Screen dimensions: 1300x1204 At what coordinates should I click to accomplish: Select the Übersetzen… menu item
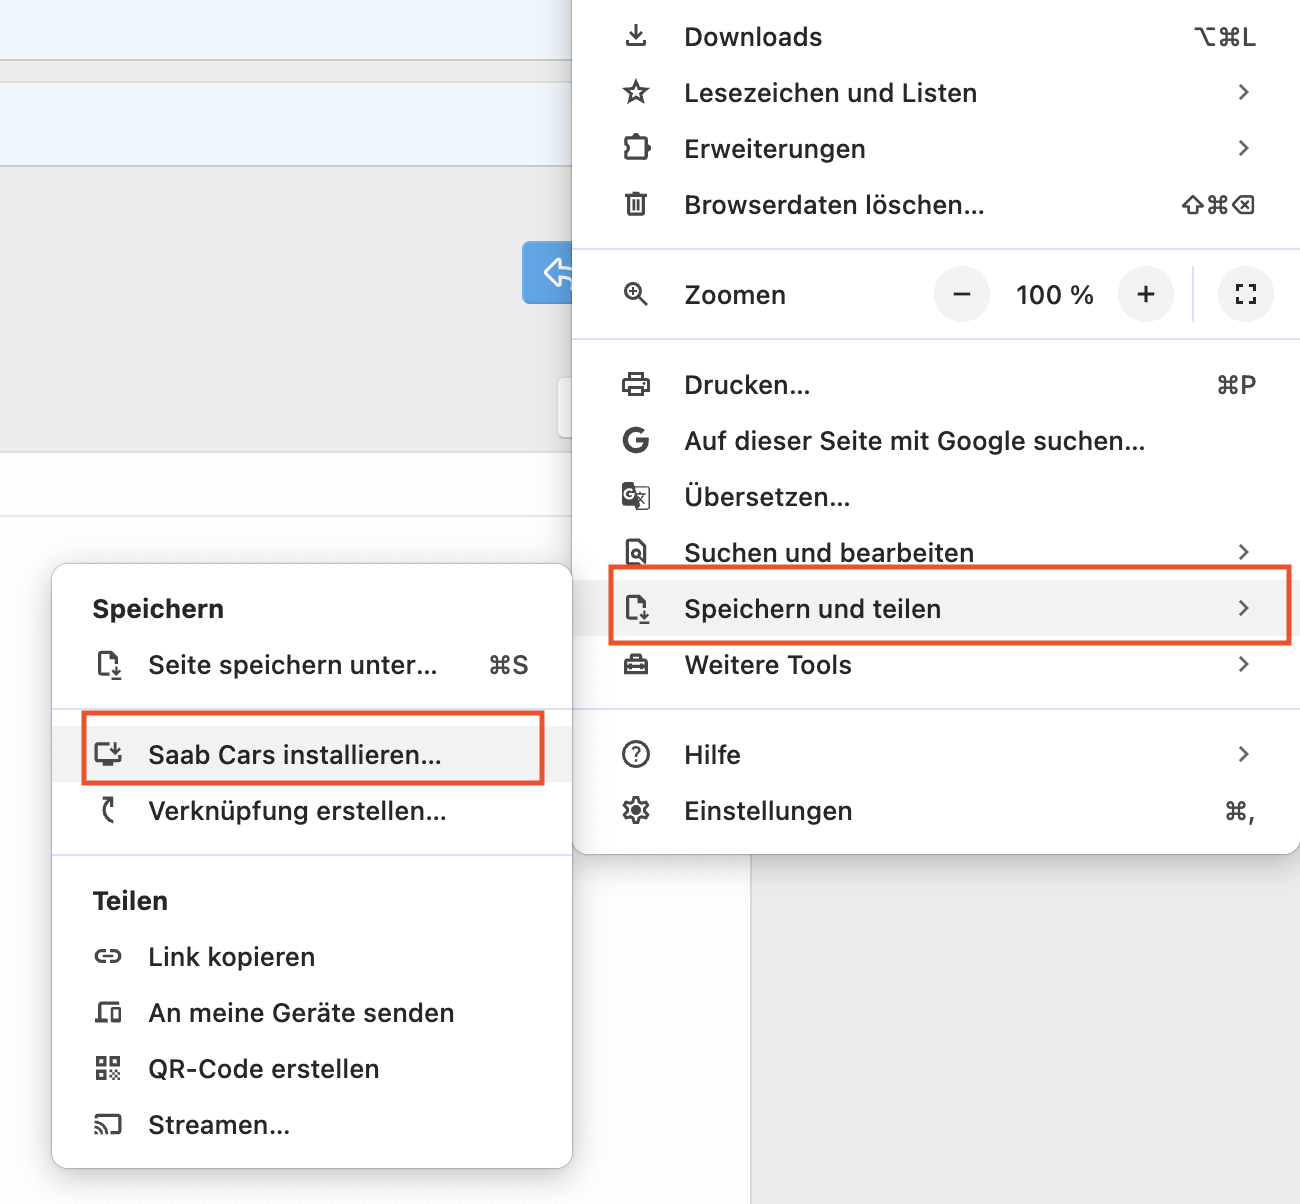point(936,496)
